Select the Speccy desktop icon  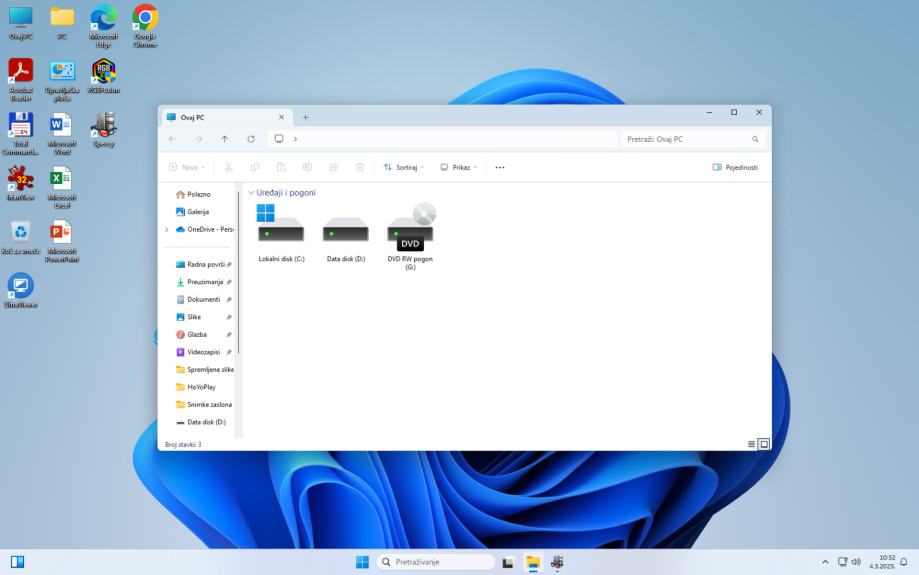tap(104, 130)
